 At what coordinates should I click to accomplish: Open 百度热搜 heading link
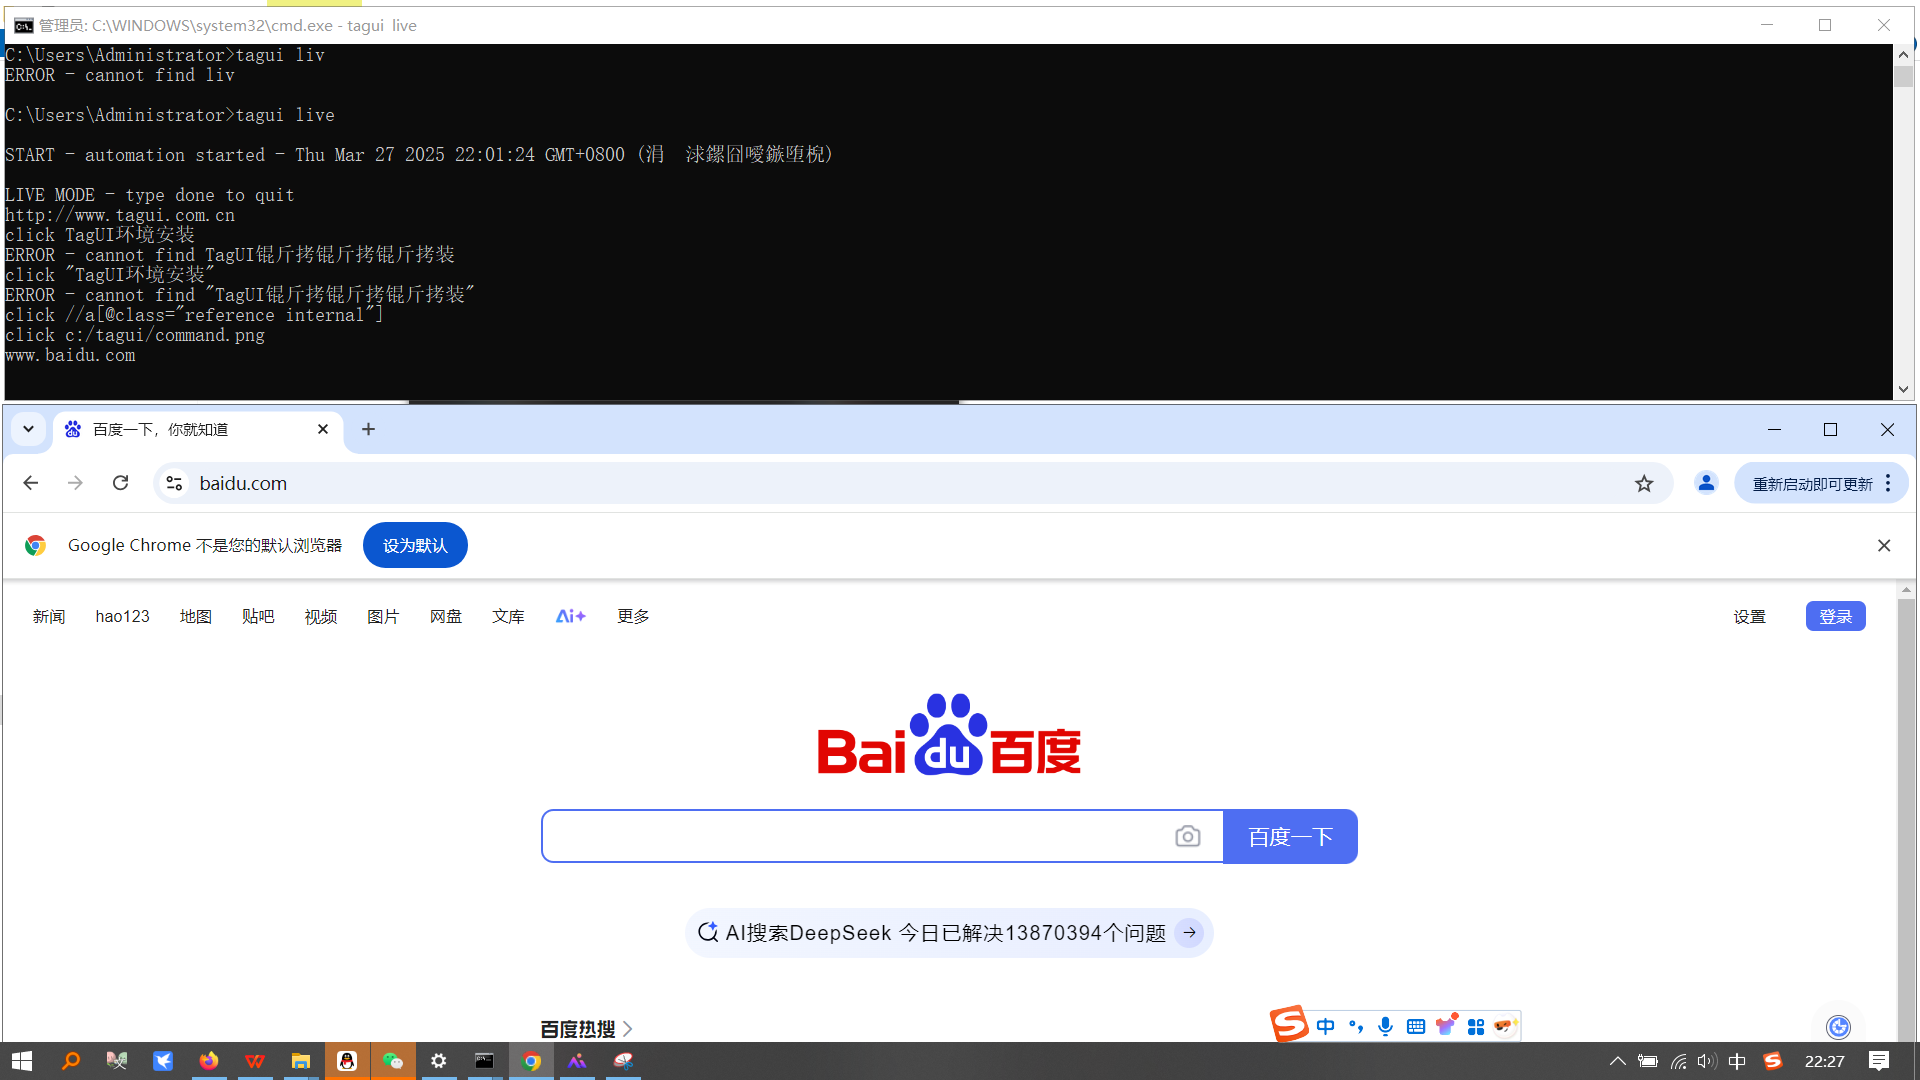coord(586,1029)
